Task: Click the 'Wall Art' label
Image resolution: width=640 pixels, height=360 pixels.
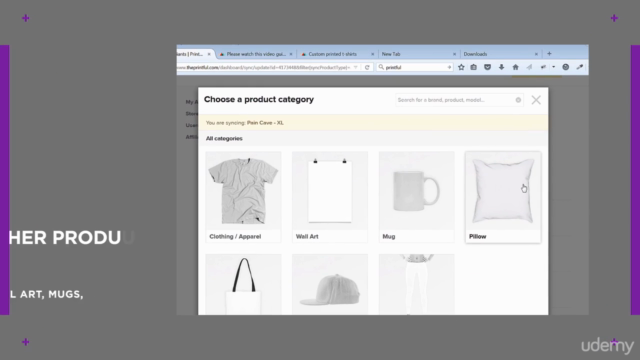Action: point(307,237)
